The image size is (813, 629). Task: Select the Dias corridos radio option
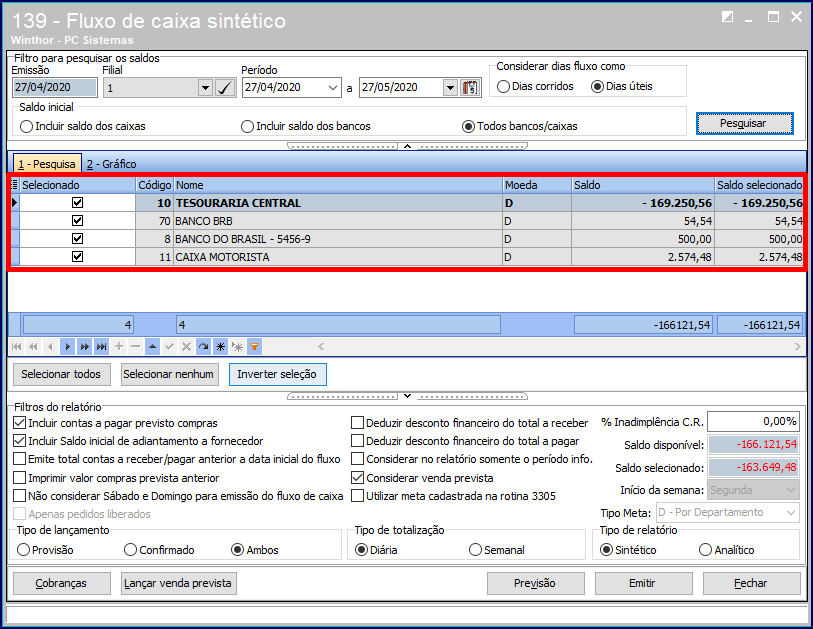coord(535,87)
